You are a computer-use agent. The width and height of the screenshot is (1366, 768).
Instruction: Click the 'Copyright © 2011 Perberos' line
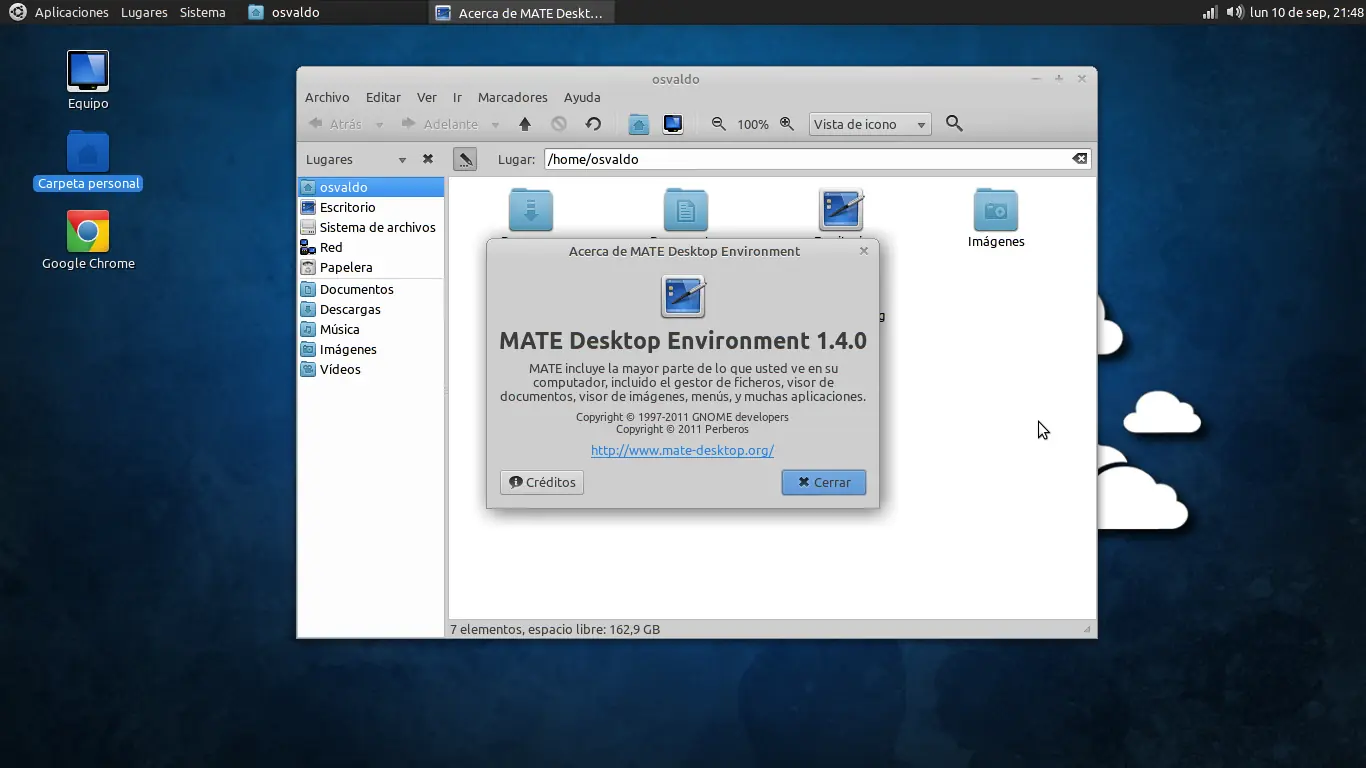pos(682,429)
